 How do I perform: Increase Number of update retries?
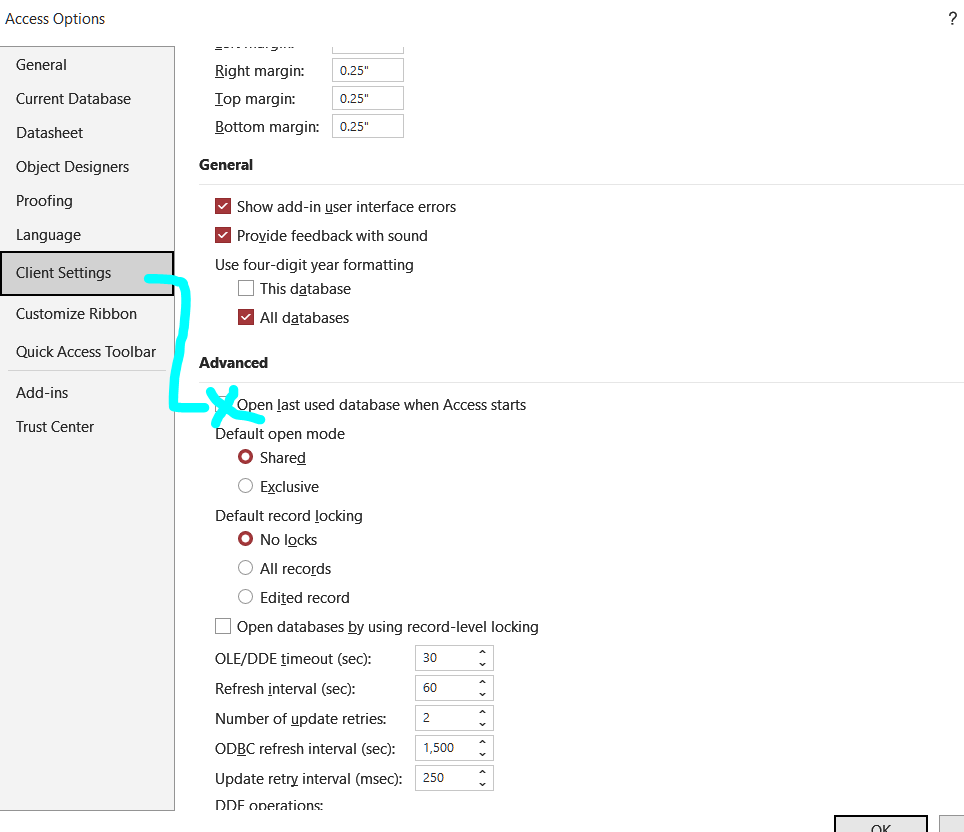click(x=483, y=712)
